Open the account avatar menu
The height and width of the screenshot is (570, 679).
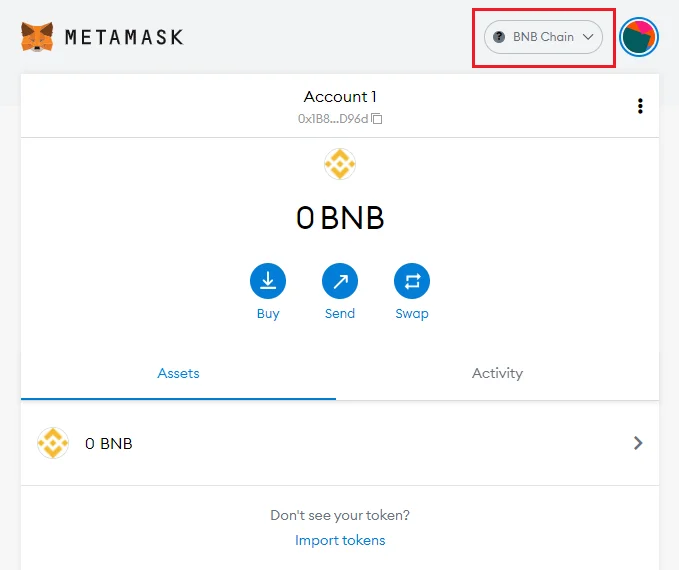pyautogui.click(x=639, y=37)
